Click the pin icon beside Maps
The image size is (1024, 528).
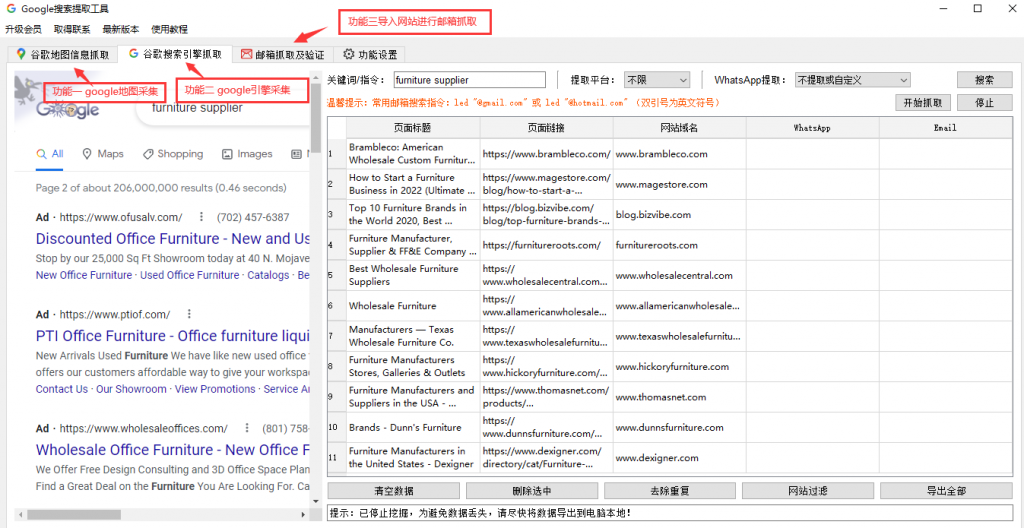(87, 154)
